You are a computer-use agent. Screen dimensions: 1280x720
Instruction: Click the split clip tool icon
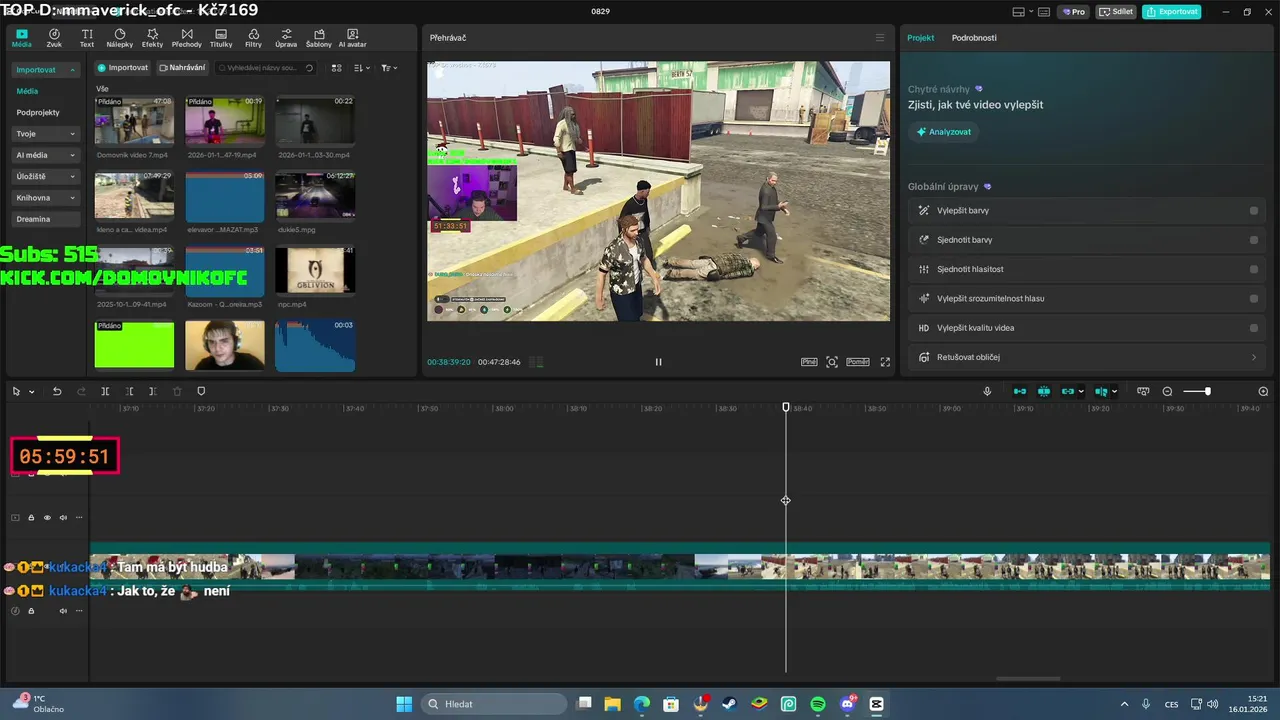coord(105,391)
